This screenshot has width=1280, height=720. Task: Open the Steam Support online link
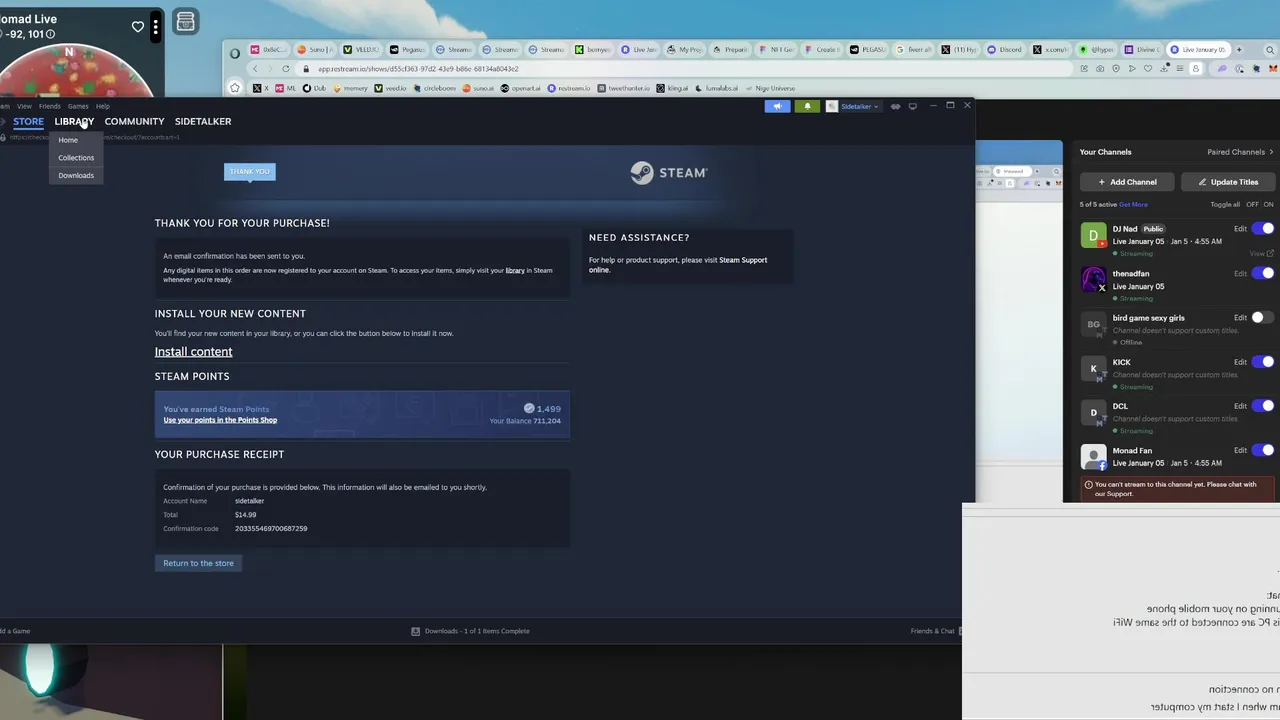743,260
